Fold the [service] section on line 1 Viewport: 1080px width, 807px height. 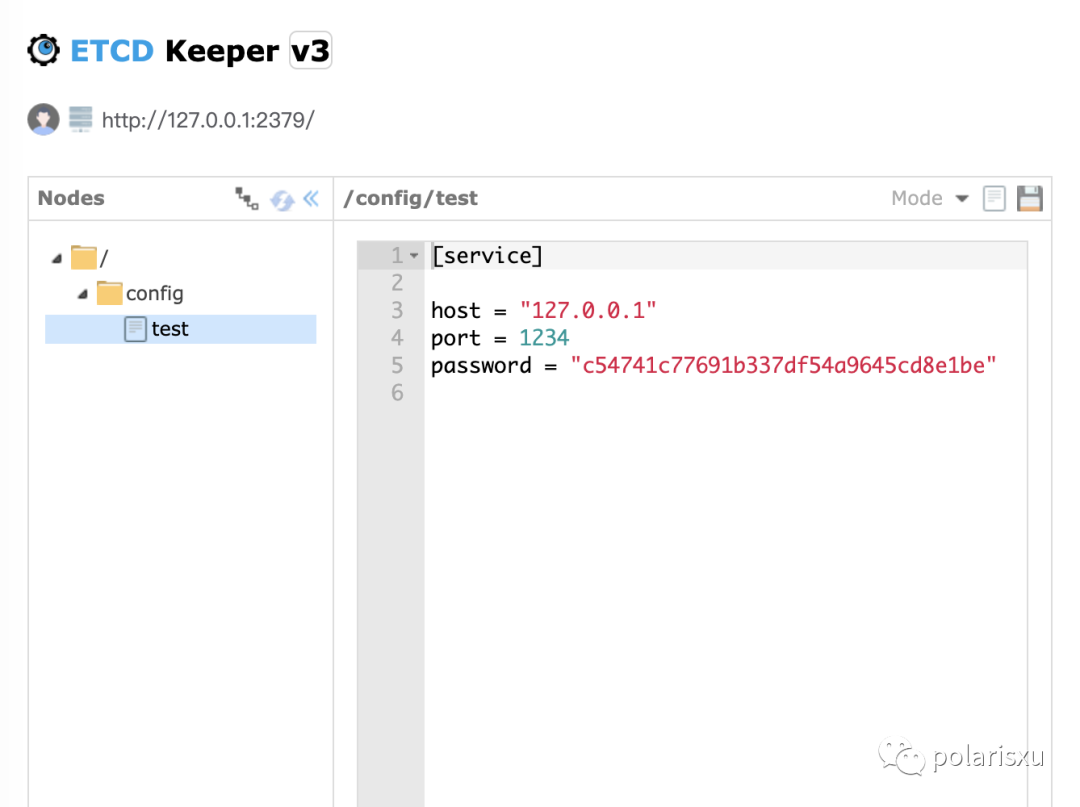coord(414,255)
